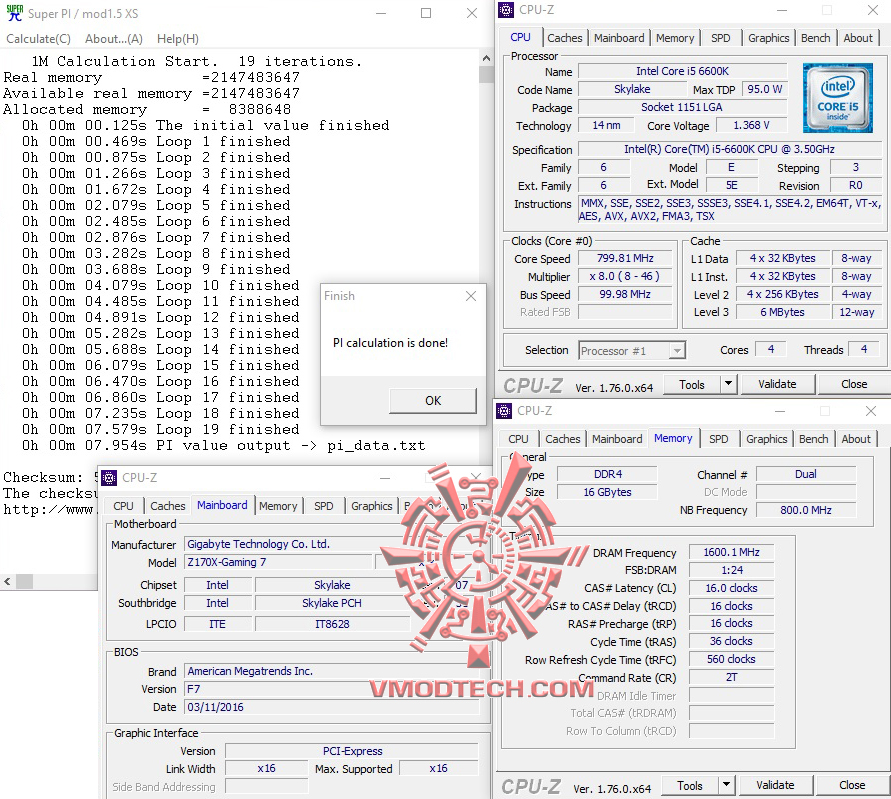Select SPD tab in Mainboard CPU-Z window

coord(324,506)
